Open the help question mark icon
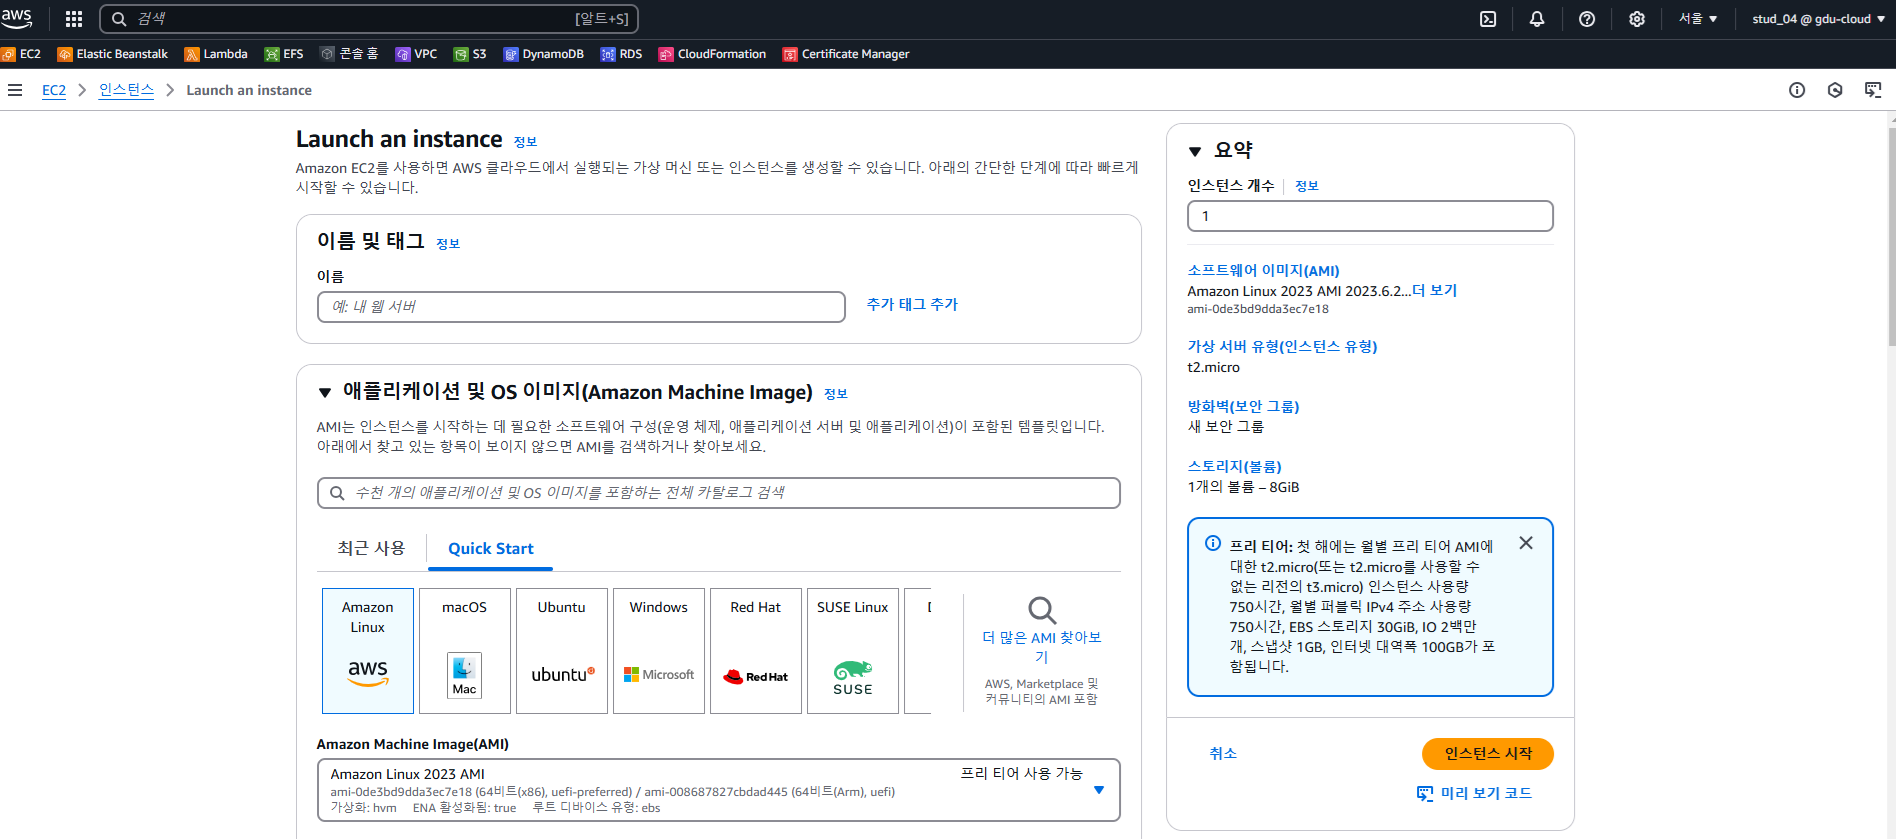Screen dimensions: 1896x839 tap(1587, 19)
